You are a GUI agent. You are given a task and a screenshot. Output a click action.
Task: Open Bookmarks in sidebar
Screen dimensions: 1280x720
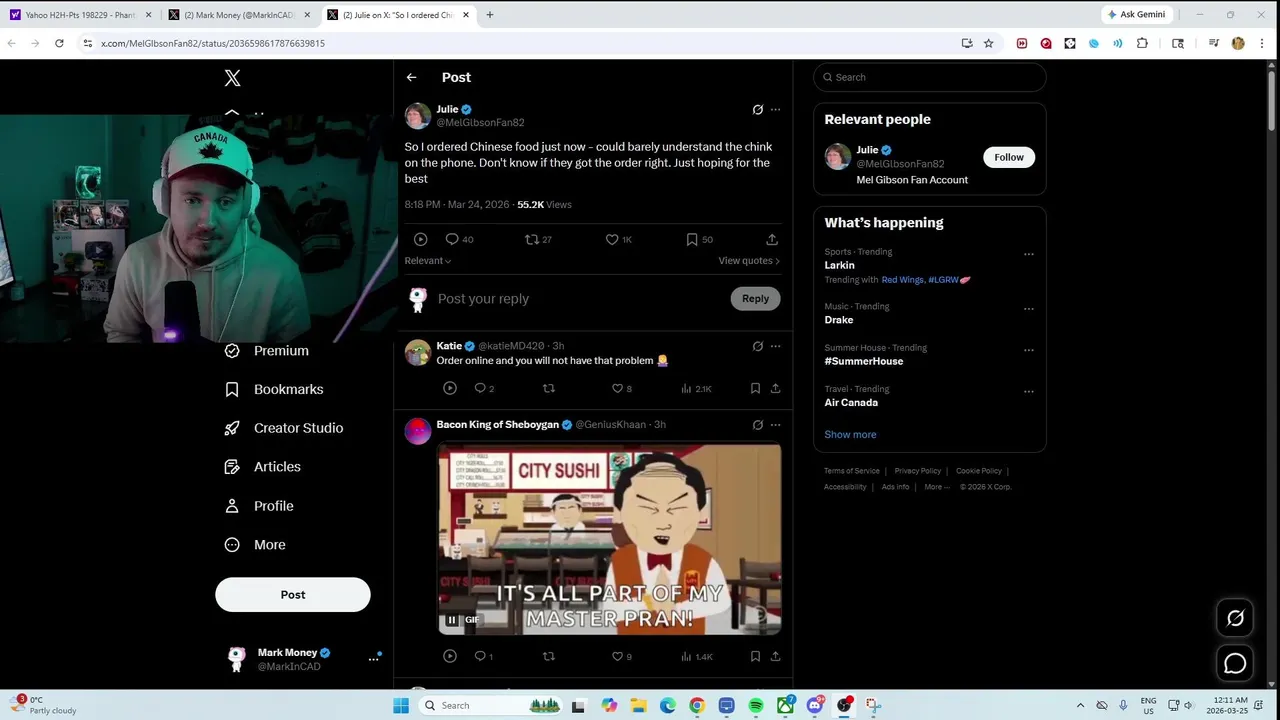click(274, 389)
